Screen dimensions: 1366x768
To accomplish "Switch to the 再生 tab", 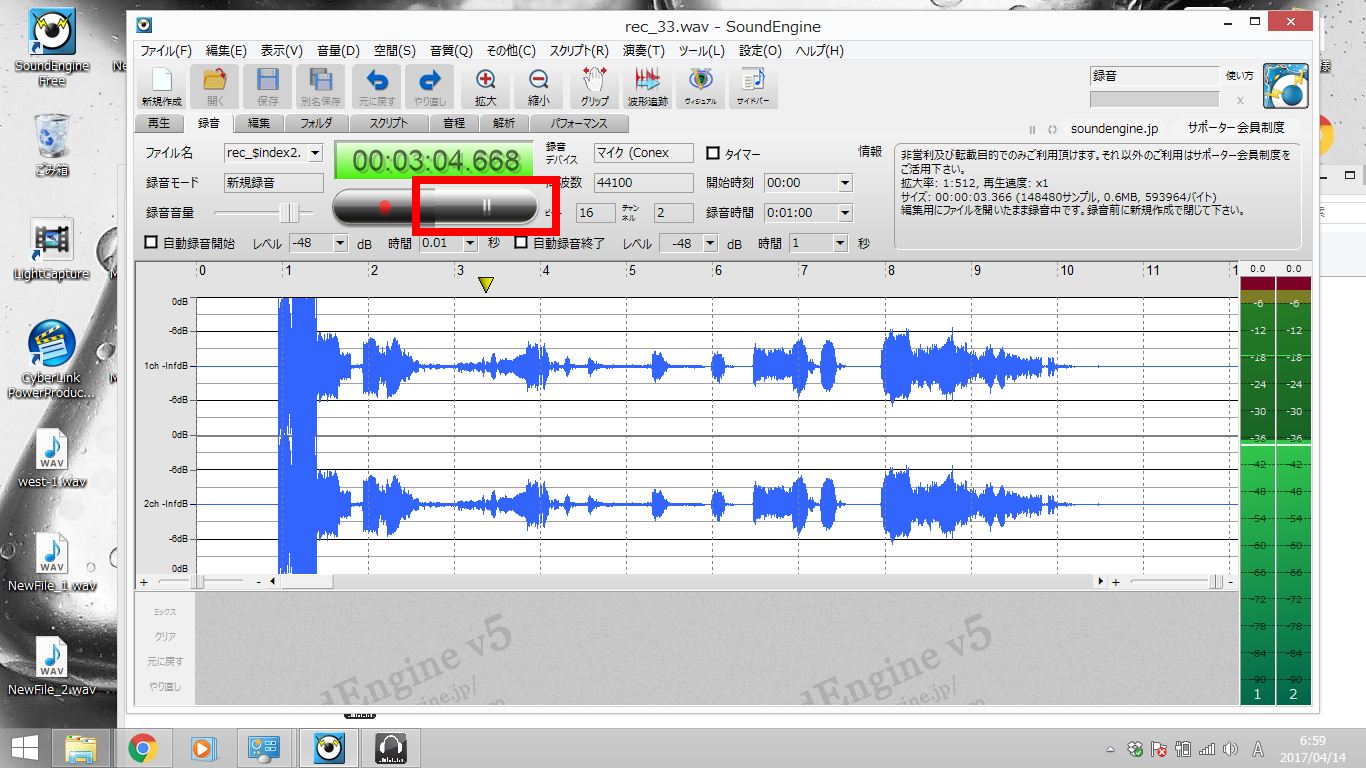I will point(158,123).
